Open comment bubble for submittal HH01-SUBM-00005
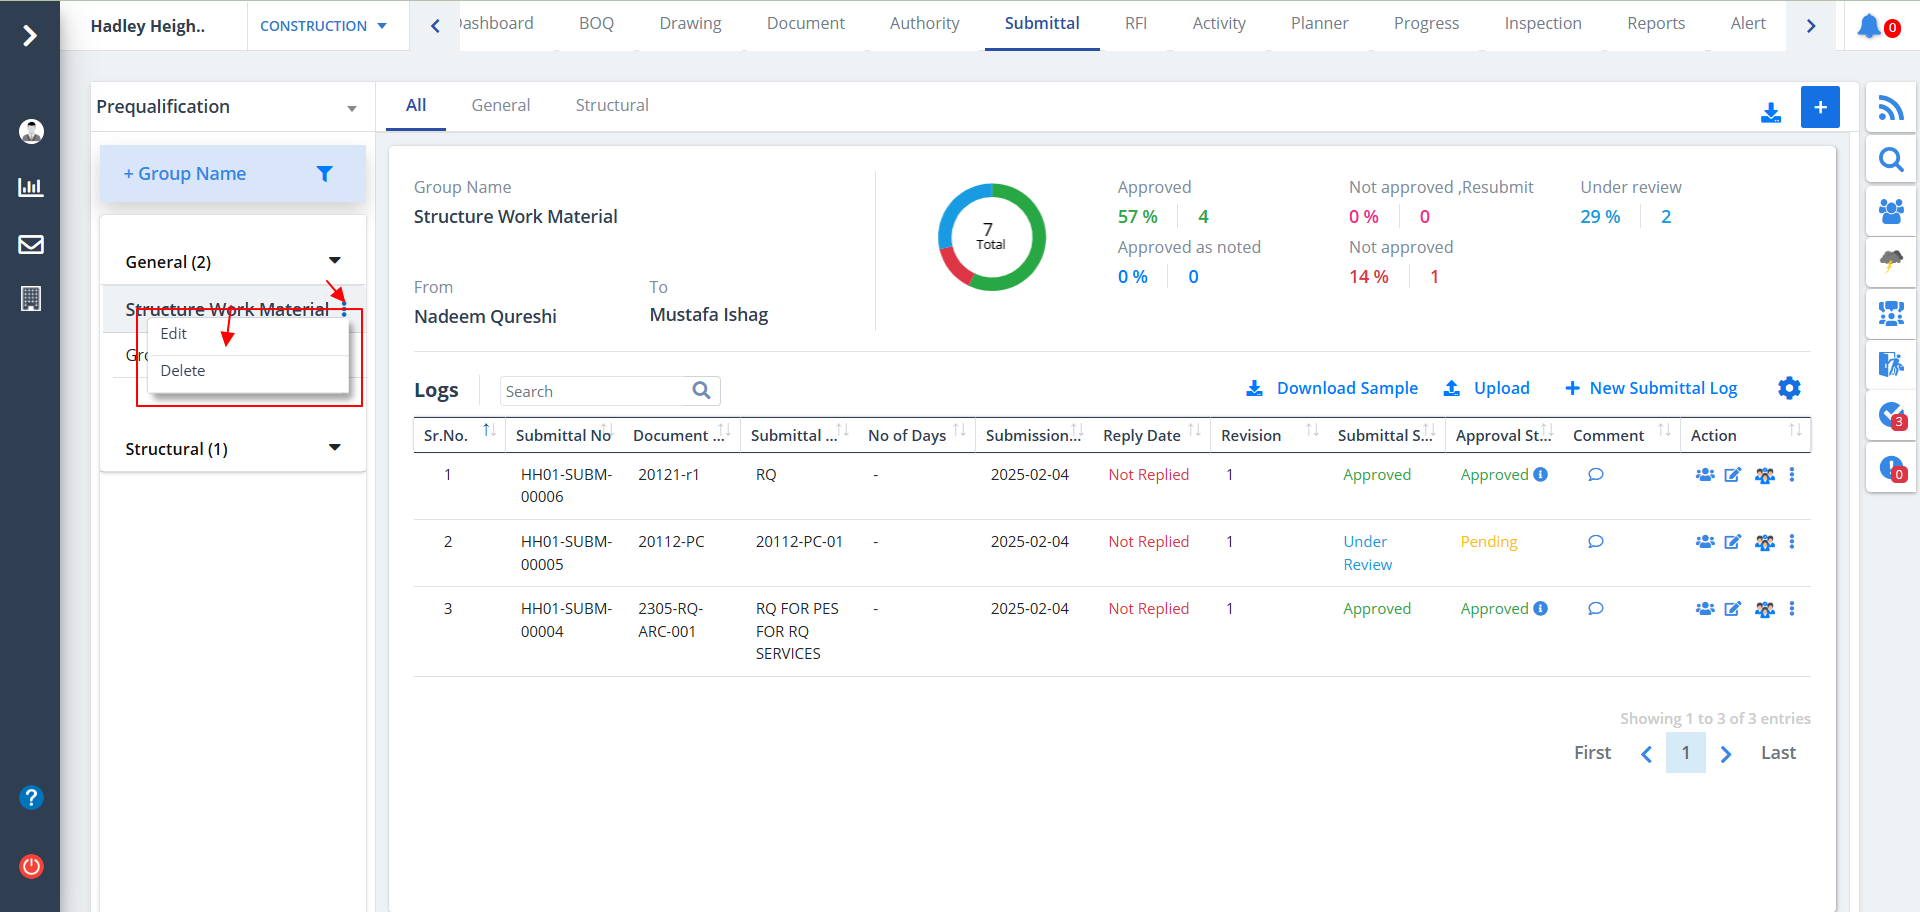Image resolution: width=1920 pixels, height=912 pixels. coord(1595,542)
